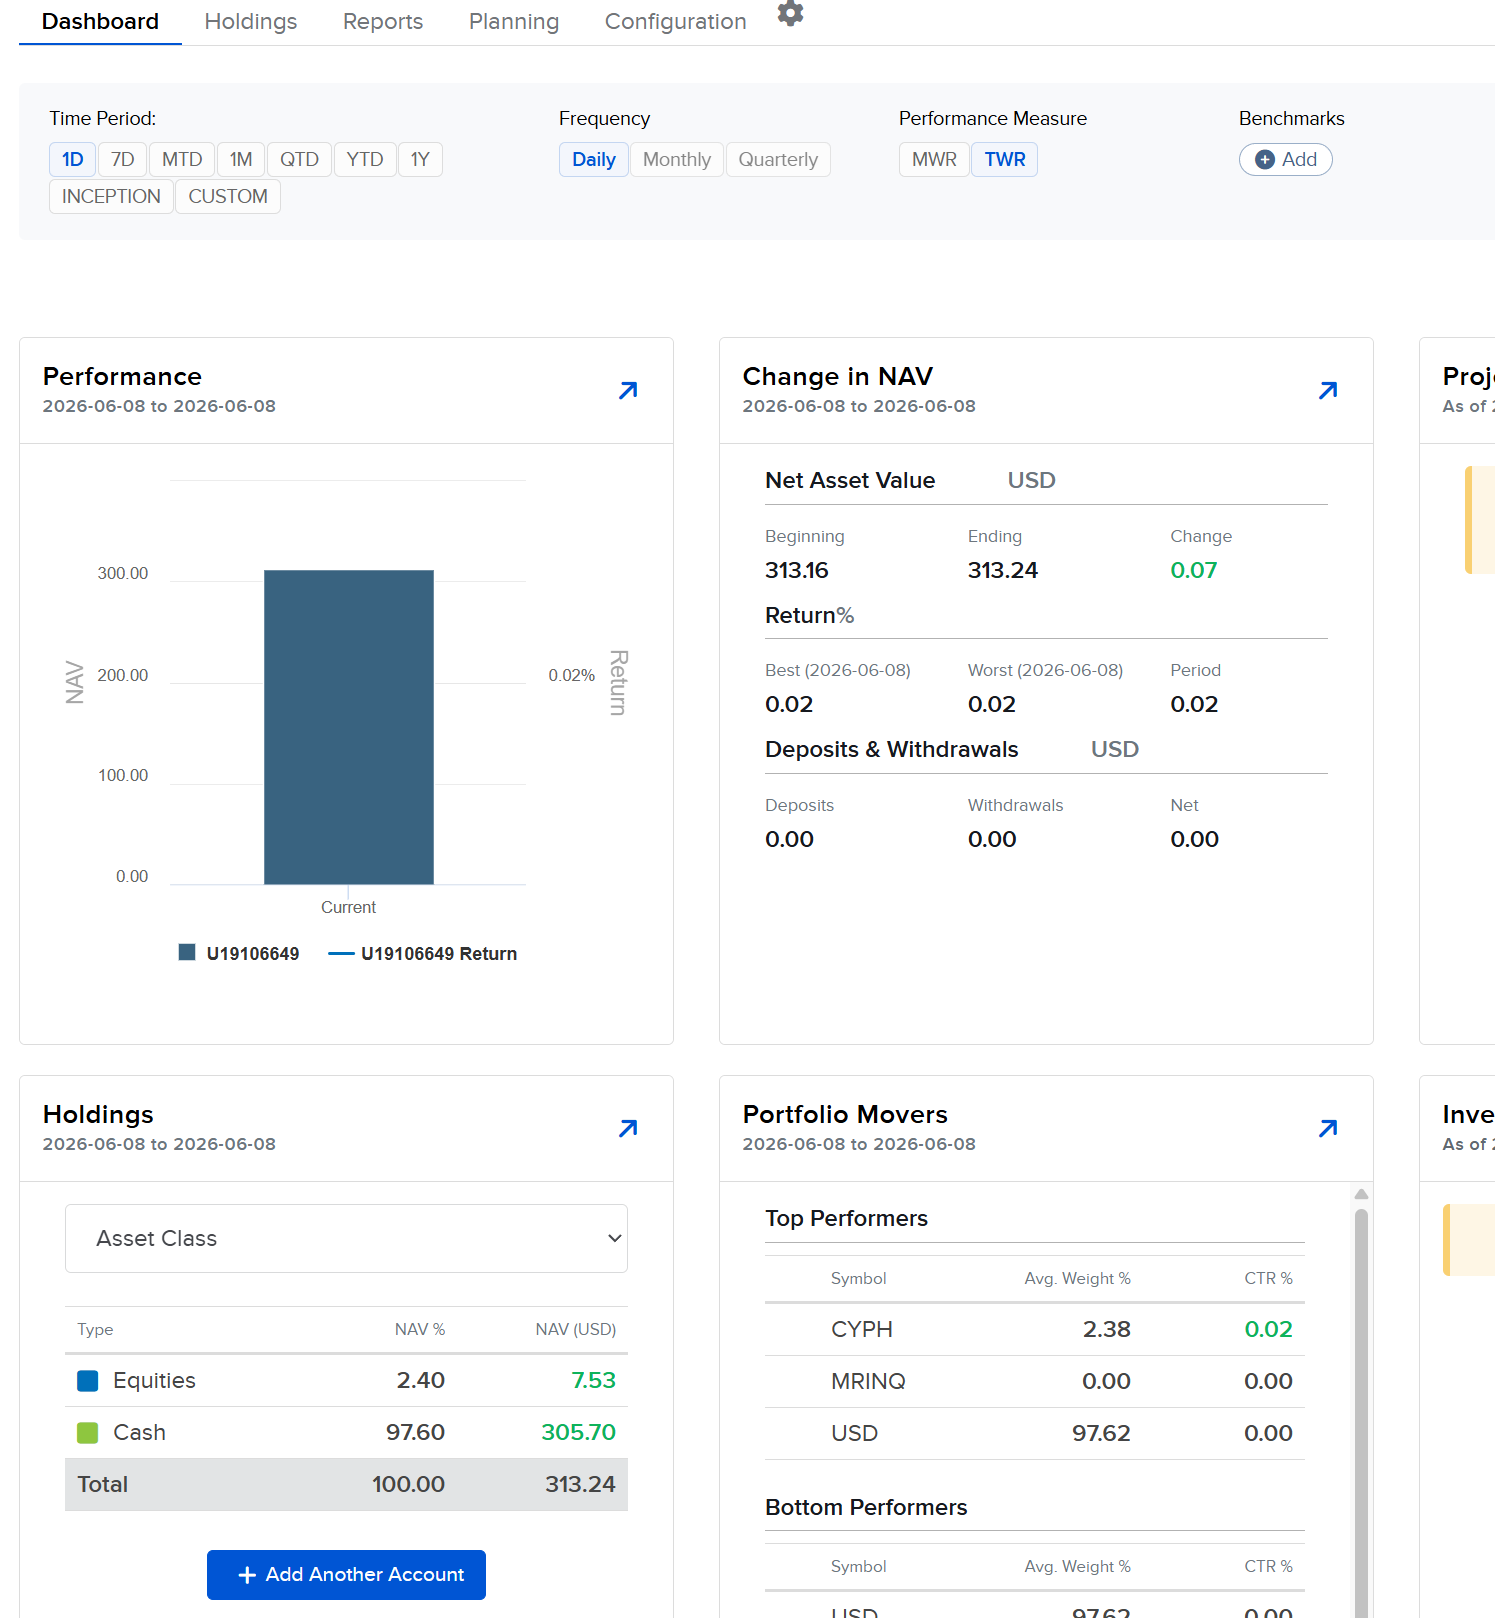Expand the Portfolio Movers widget arrow

(1328, 1128)
